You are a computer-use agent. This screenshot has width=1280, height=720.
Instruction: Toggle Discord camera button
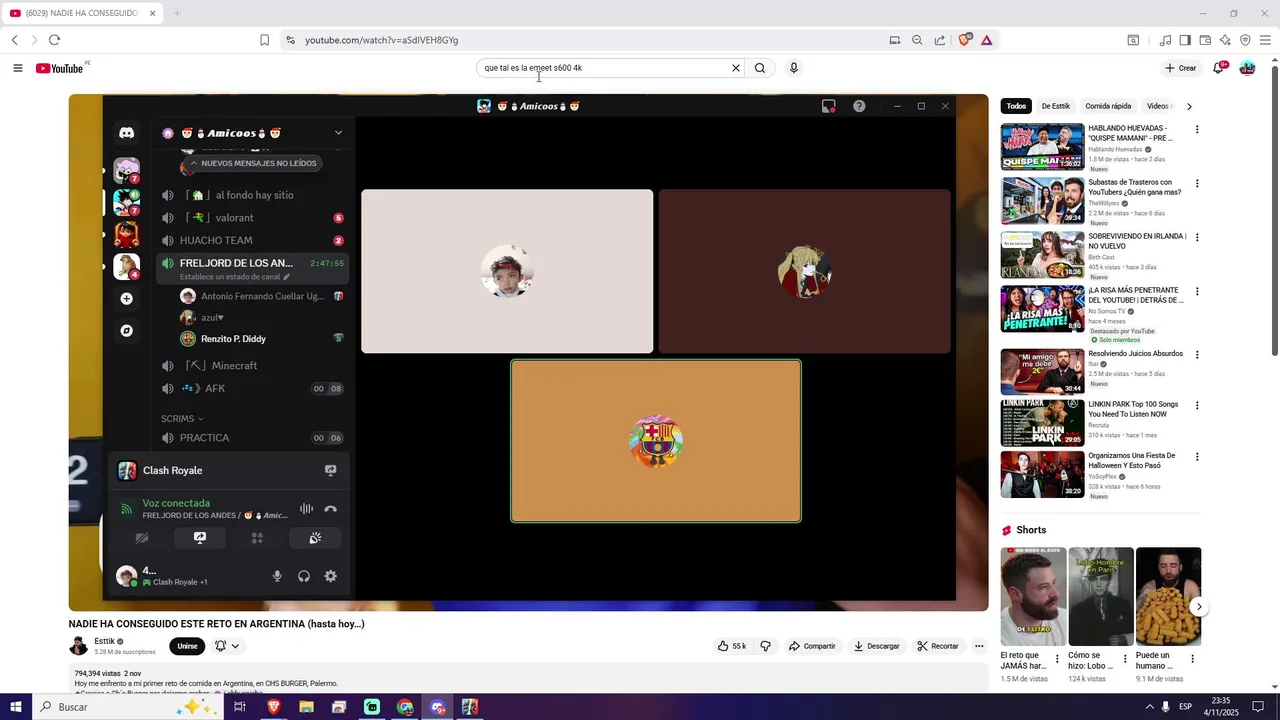pos(142,538)
